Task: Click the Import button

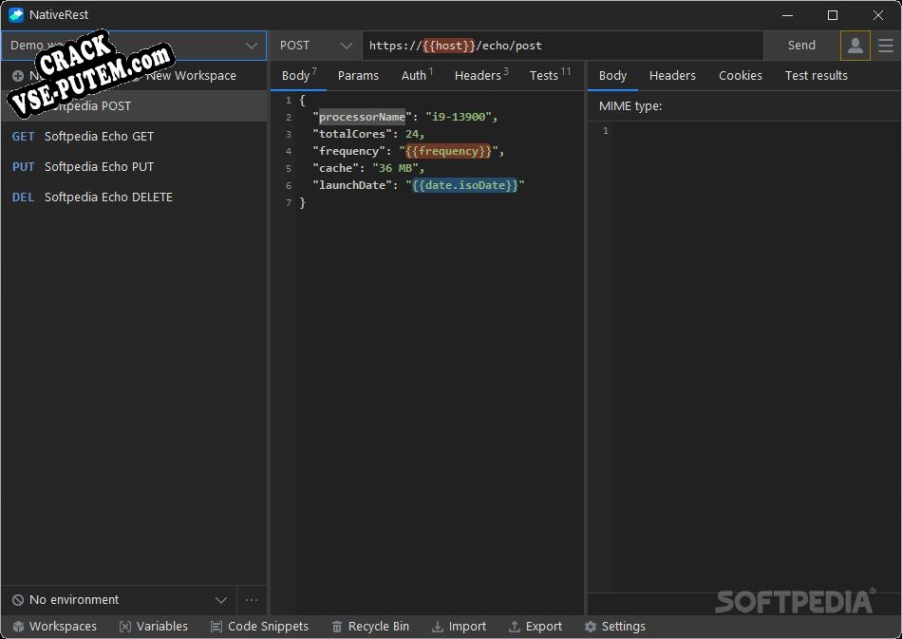Action: [x=459, y=626]
